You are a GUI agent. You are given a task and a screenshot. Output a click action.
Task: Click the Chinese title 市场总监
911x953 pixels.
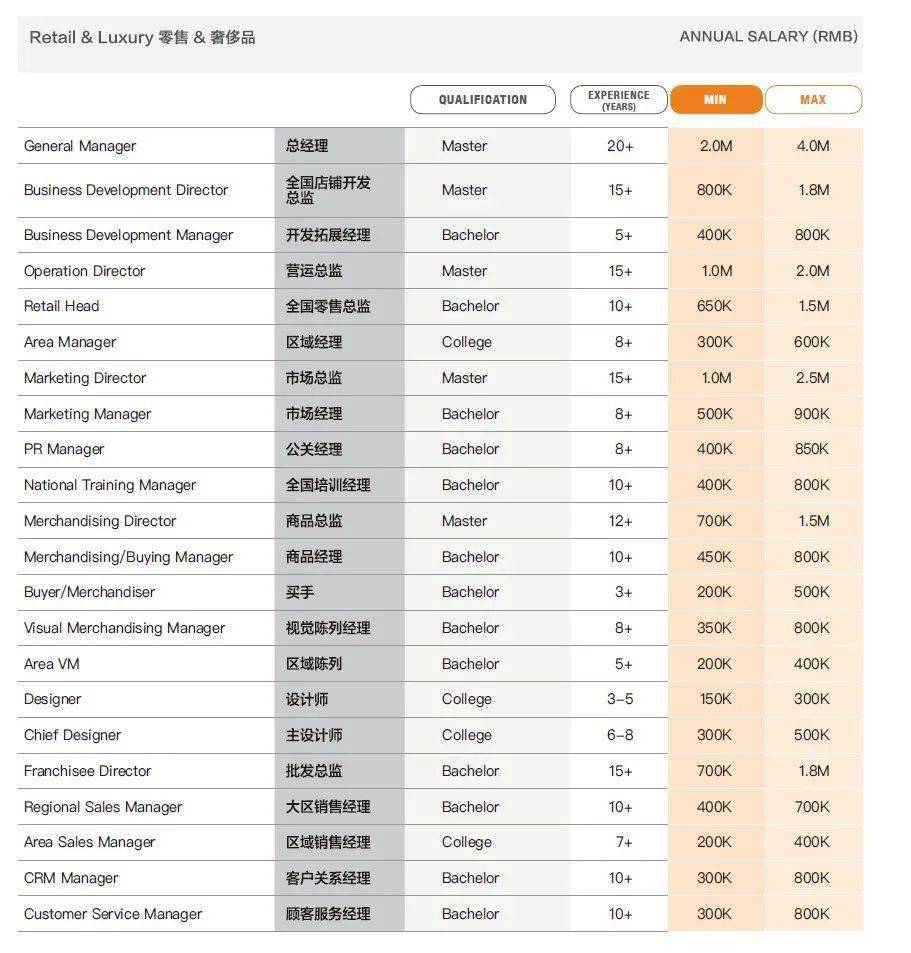(314, 378)
